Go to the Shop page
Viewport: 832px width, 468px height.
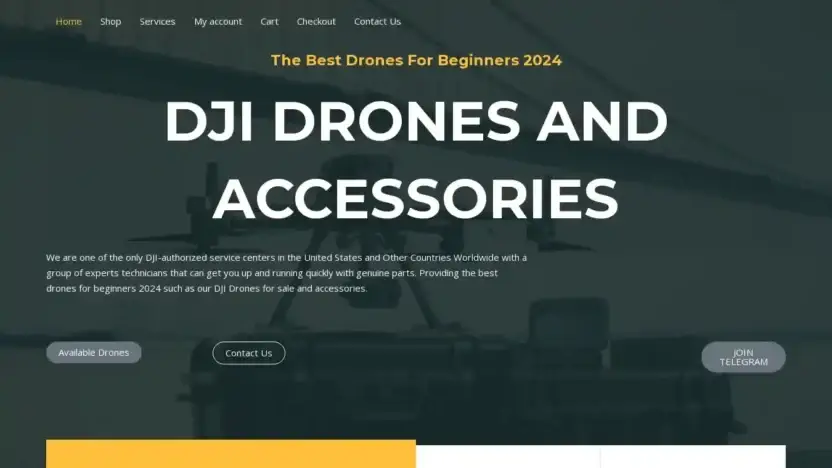tap(110, 22)
